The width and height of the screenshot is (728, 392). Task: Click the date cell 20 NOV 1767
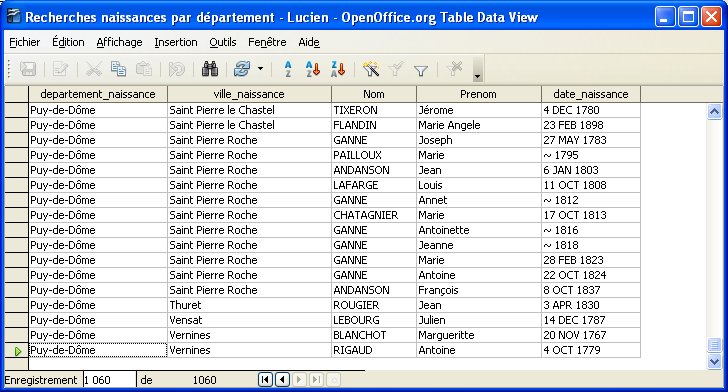pos(591,335)
